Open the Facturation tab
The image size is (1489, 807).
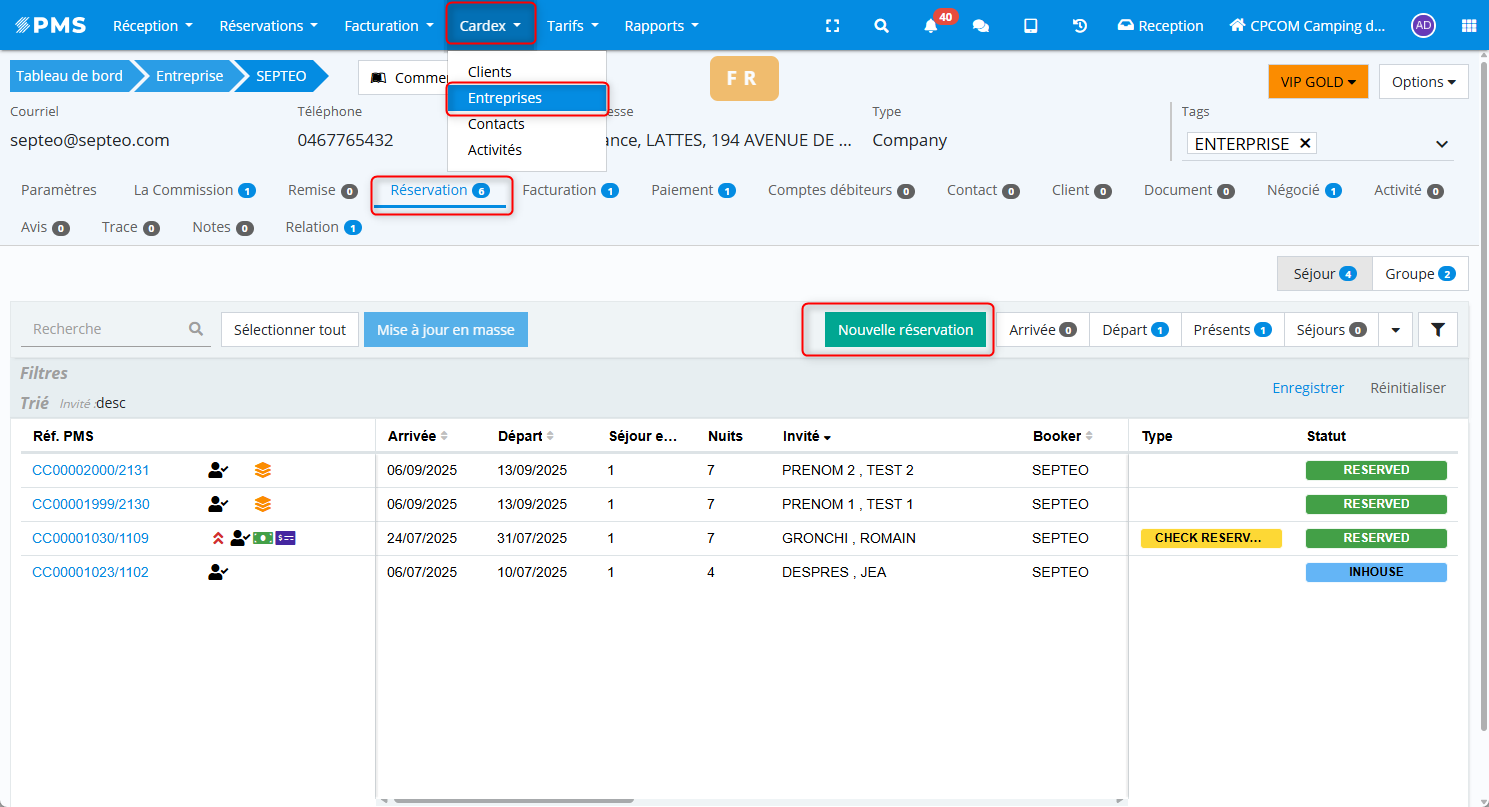[569, 190]
